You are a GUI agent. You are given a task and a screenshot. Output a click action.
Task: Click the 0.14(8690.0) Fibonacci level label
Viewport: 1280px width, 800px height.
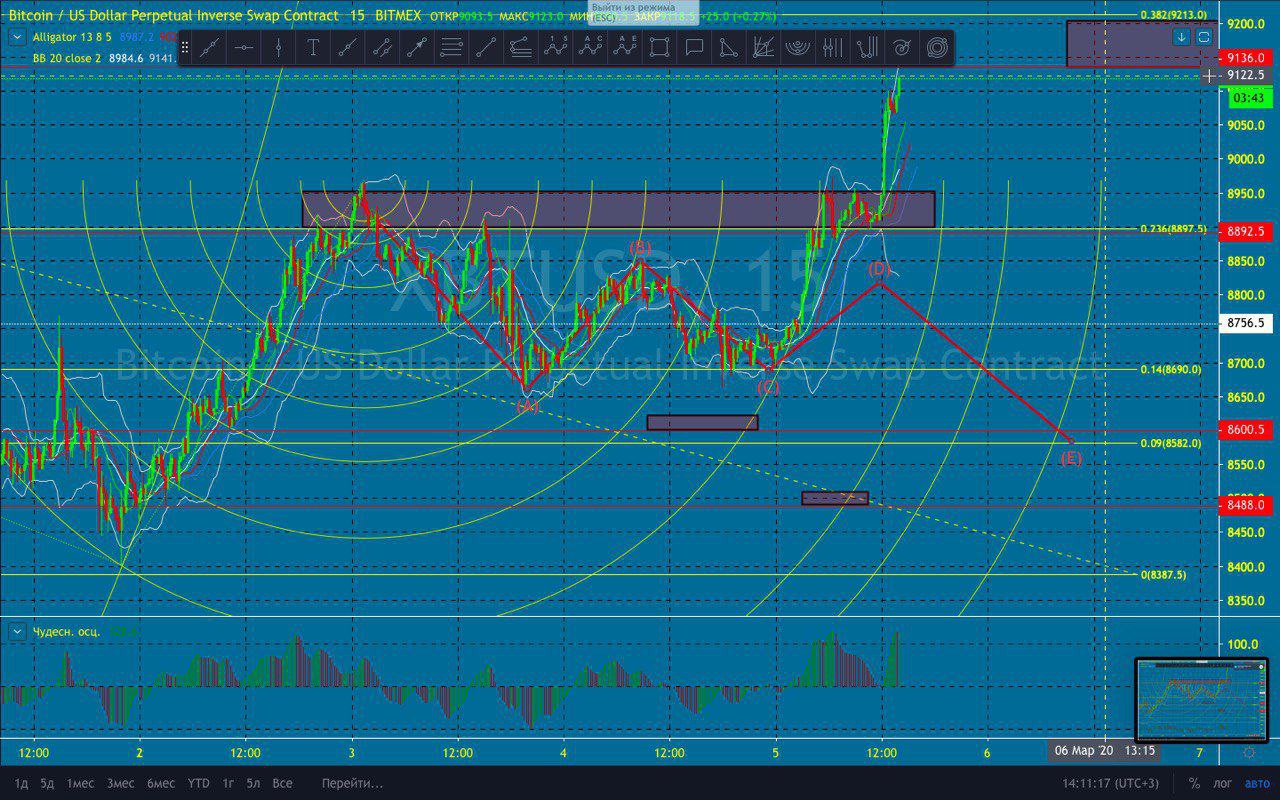(x=1170, y=369)
